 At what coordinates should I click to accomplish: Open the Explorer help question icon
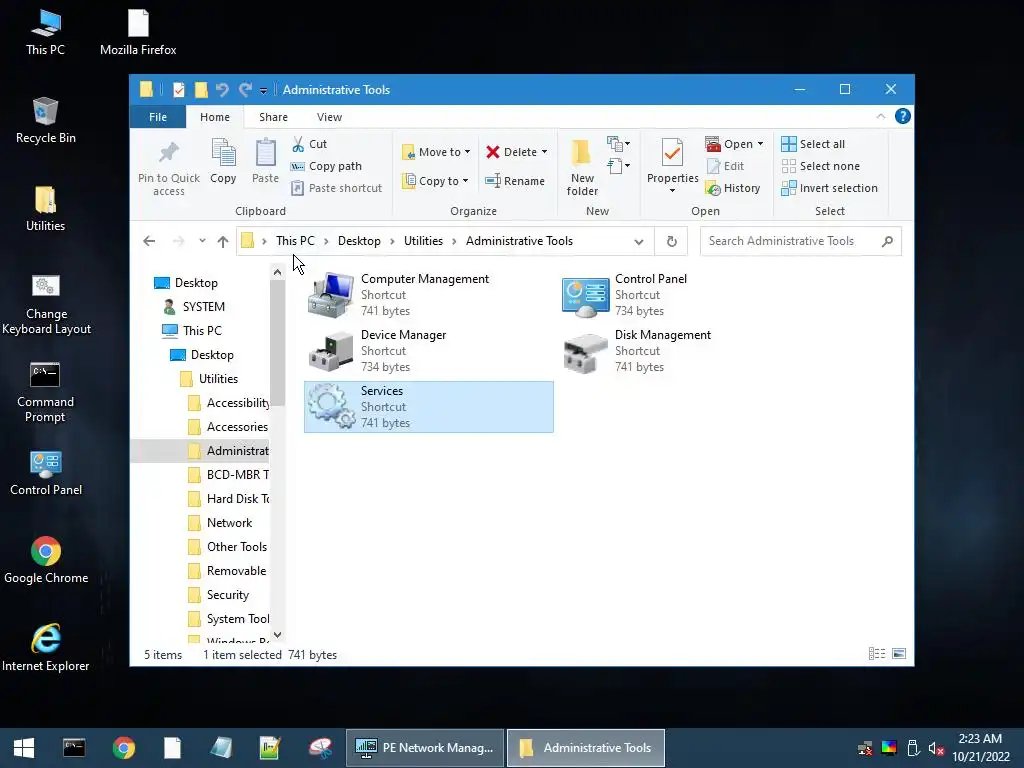tap(903, 116)
